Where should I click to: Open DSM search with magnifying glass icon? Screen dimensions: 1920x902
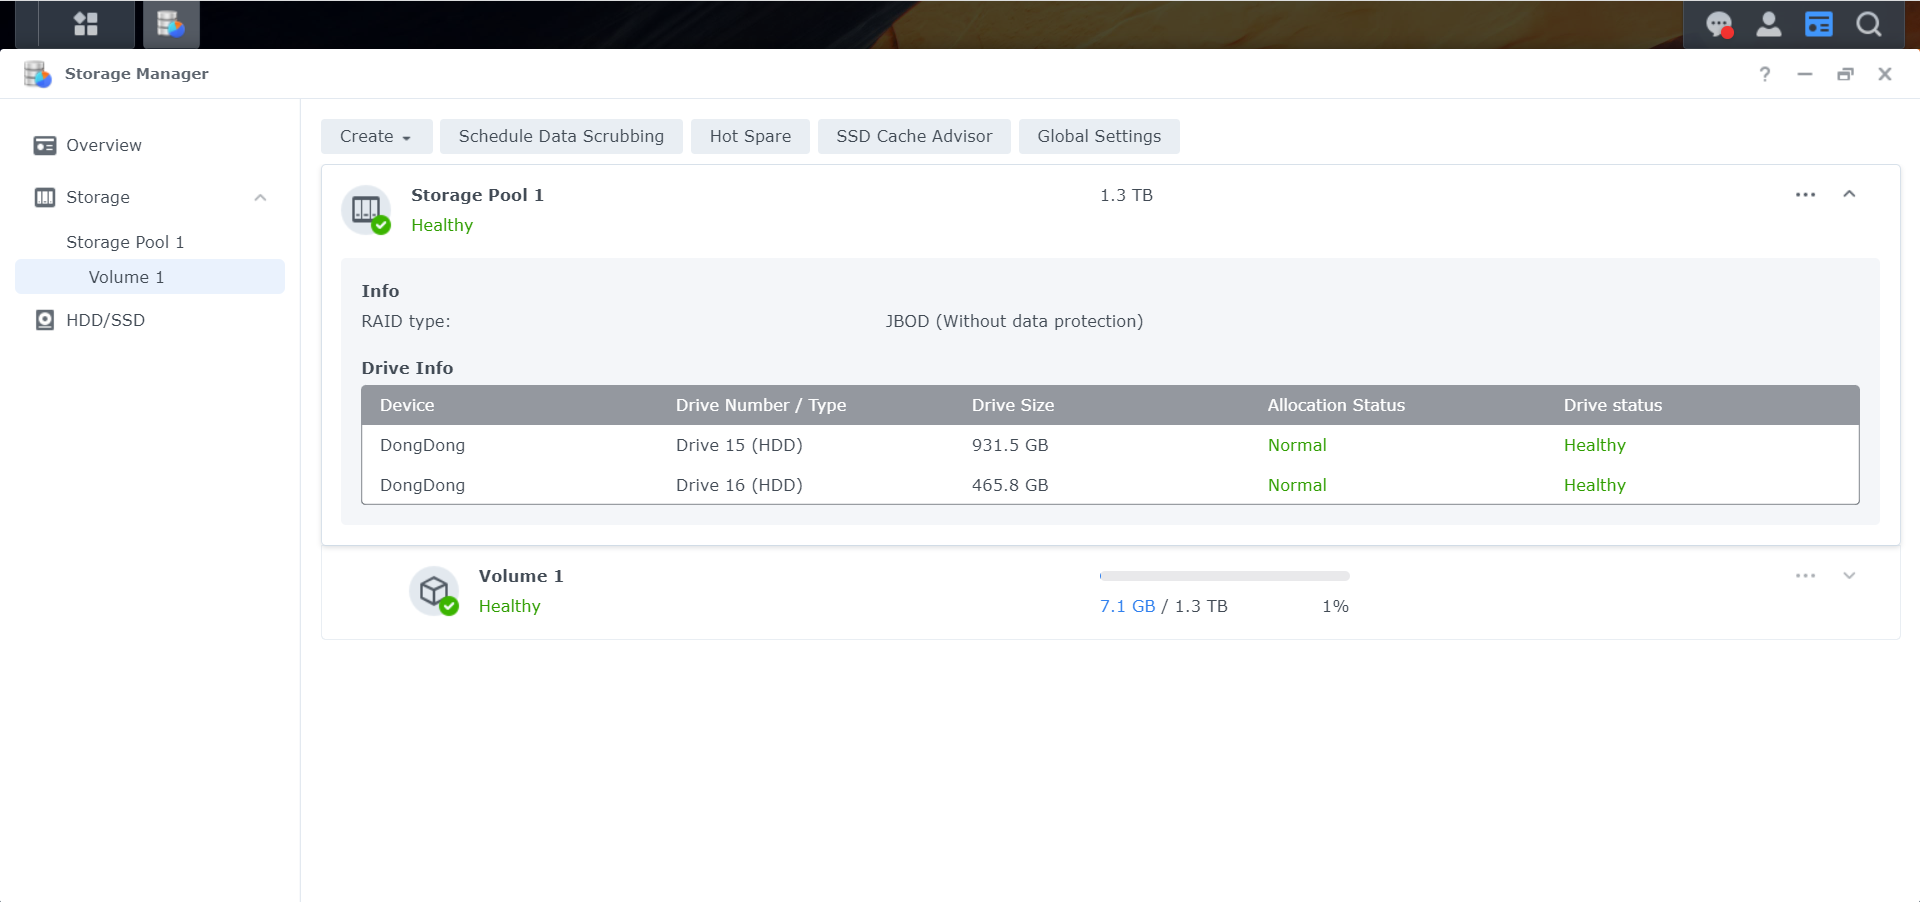coord(1867,24)
